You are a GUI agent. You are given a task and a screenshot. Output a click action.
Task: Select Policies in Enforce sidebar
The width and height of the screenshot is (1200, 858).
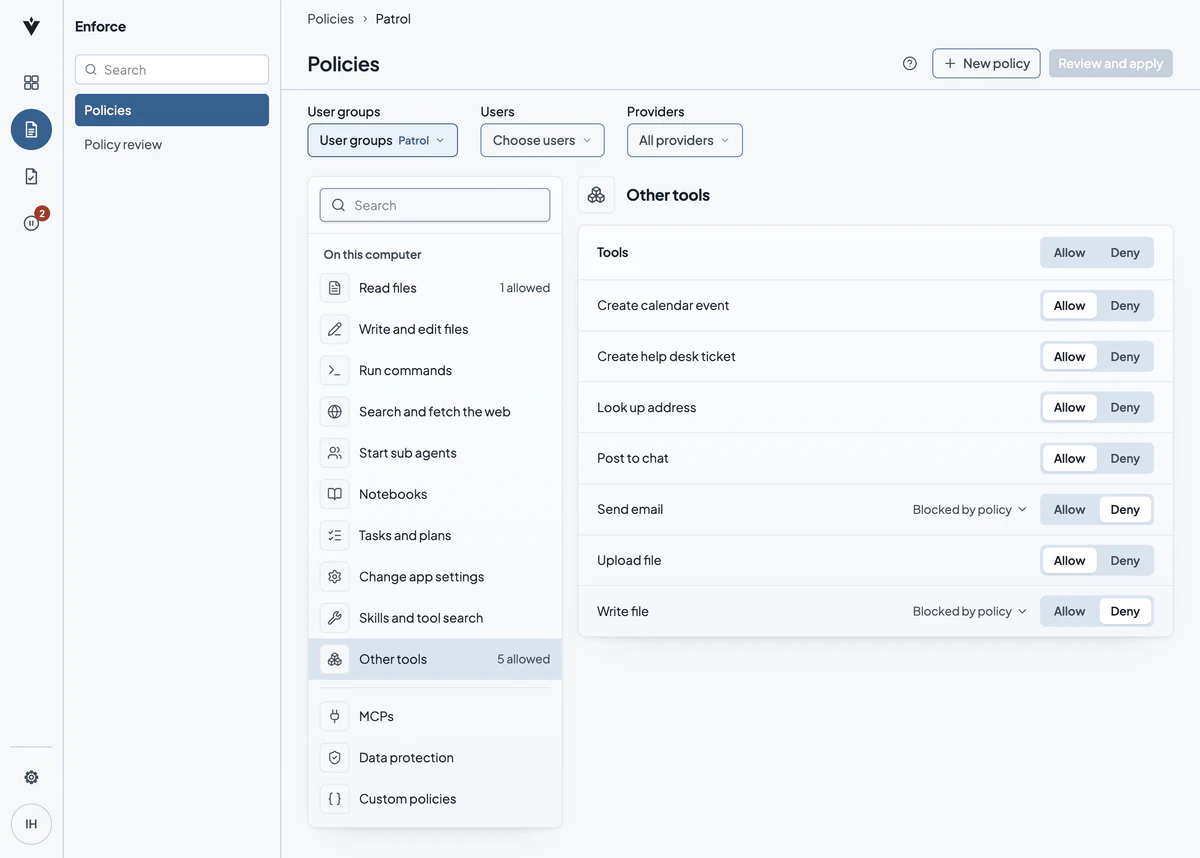[x=172, y=110]
